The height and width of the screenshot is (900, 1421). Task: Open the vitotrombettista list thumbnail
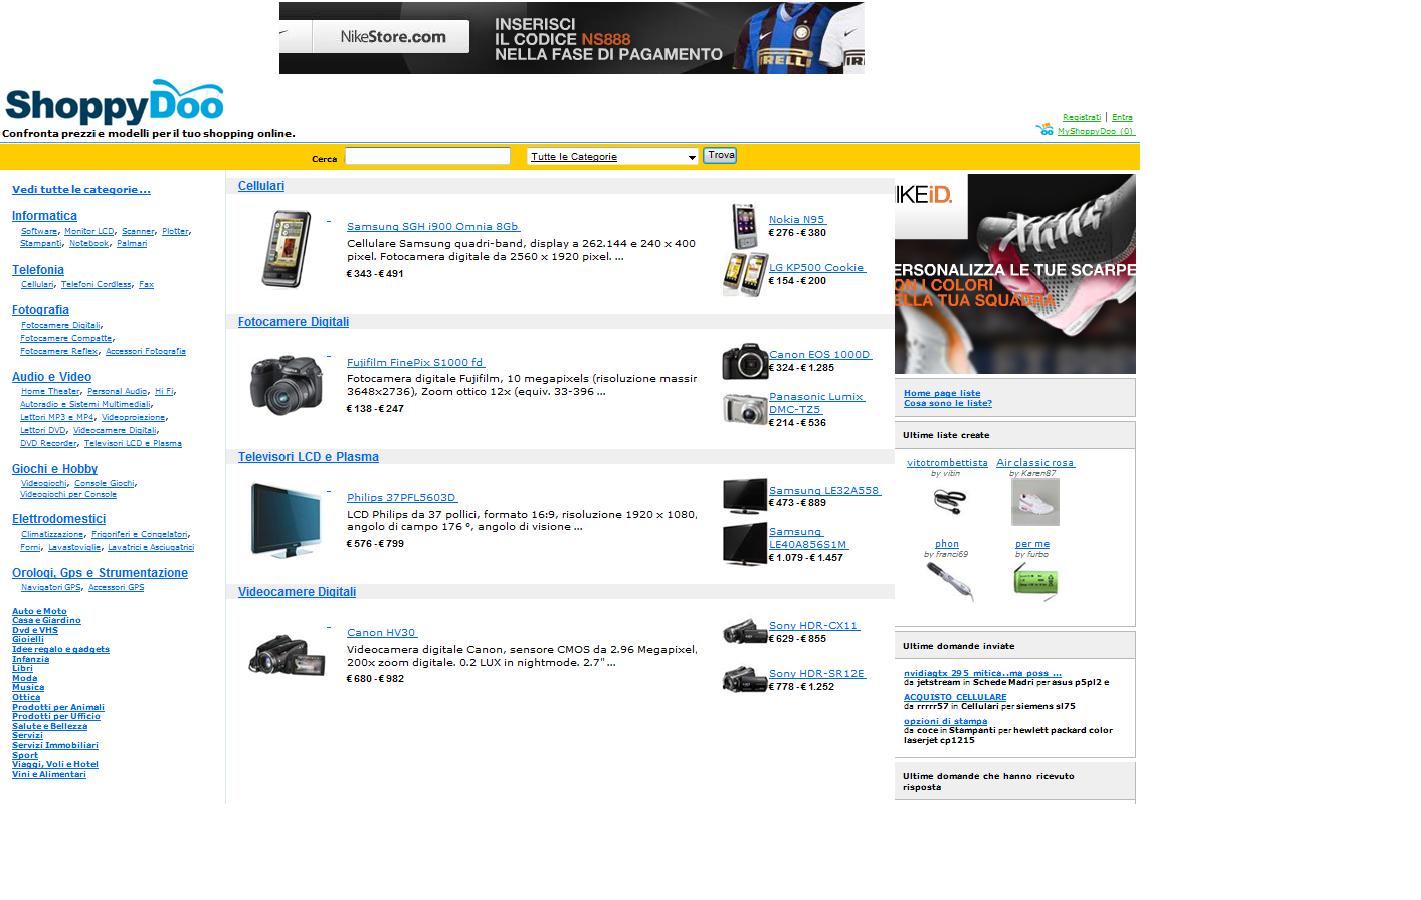pyautogui.click(x=947, y=501)
